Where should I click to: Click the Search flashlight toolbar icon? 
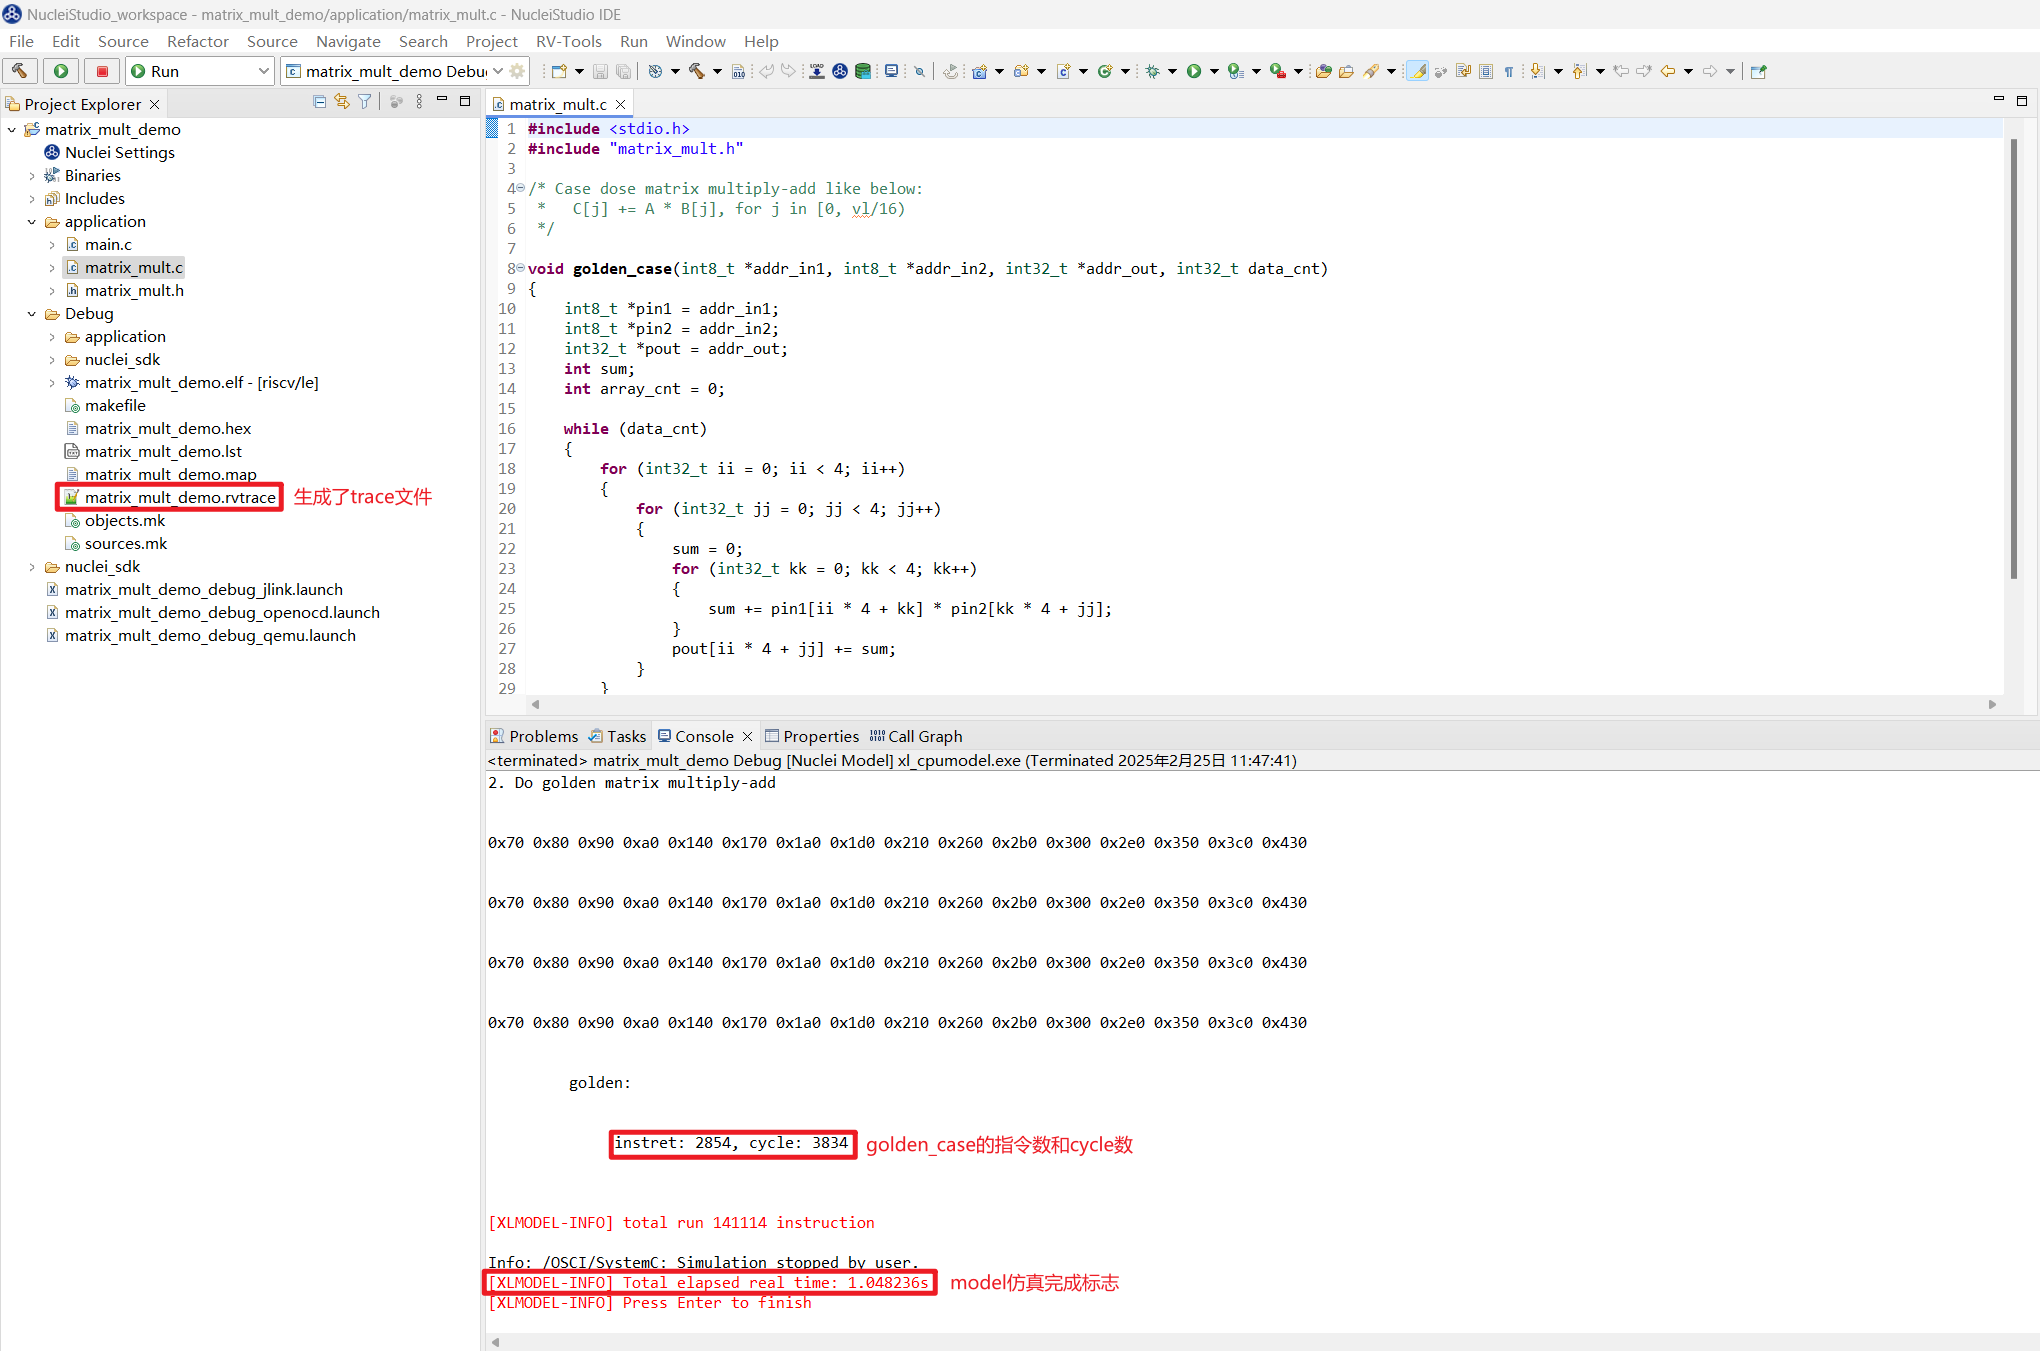(1372, 71)
